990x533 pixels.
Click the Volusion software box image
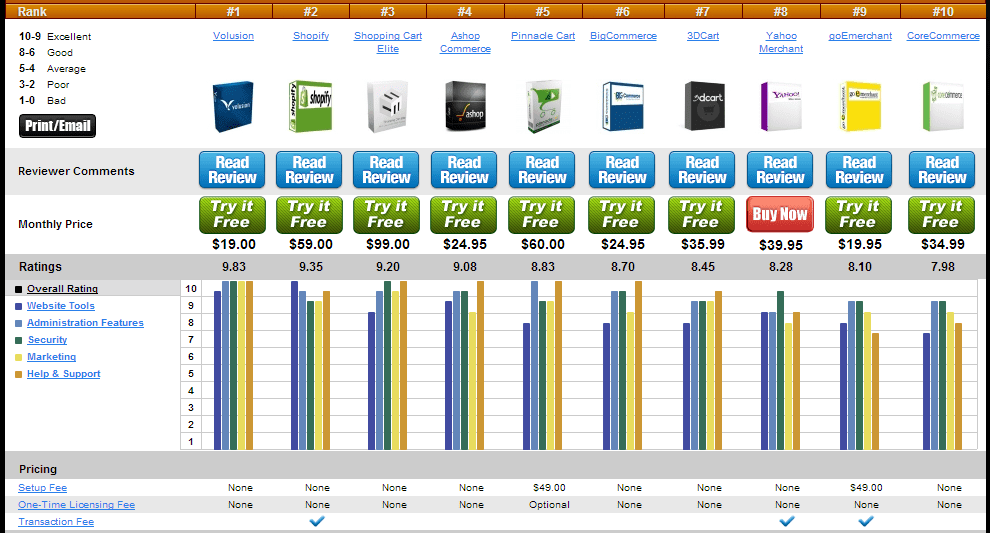[233, 106]
